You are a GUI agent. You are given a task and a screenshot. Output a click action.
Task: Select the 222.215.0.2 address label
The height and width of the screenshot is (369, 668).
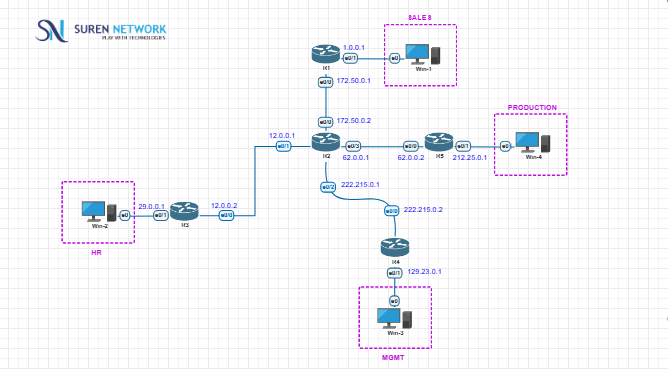423,210
